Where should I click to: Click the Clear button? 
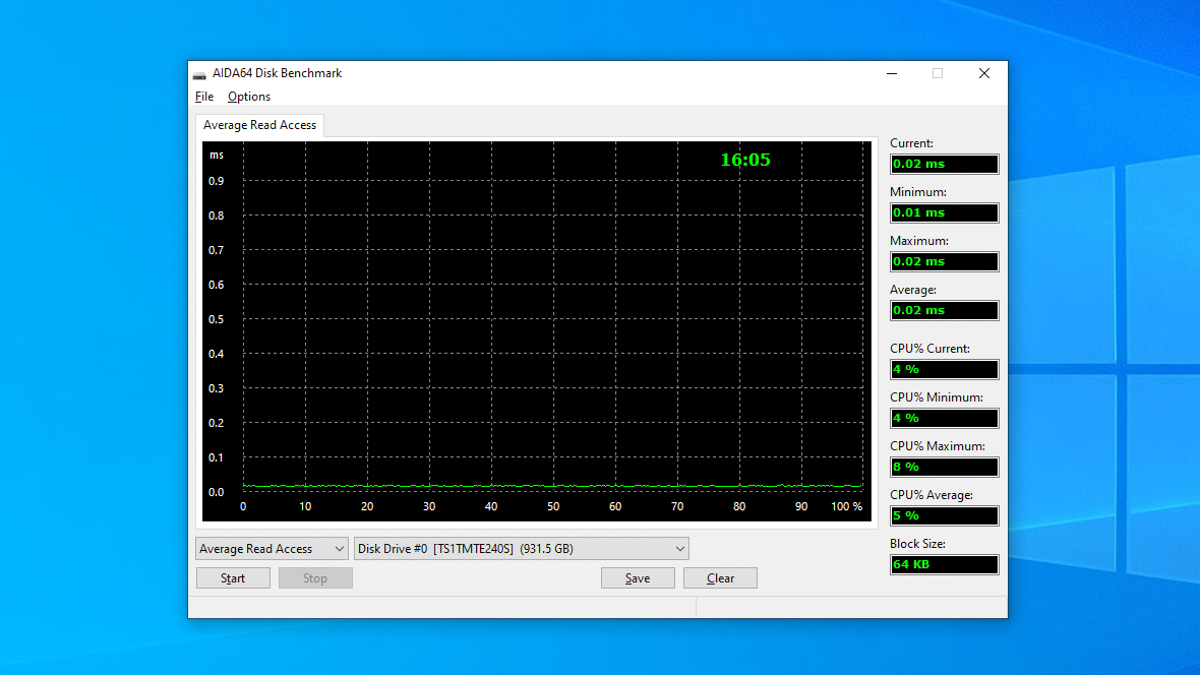click(720, 578)
